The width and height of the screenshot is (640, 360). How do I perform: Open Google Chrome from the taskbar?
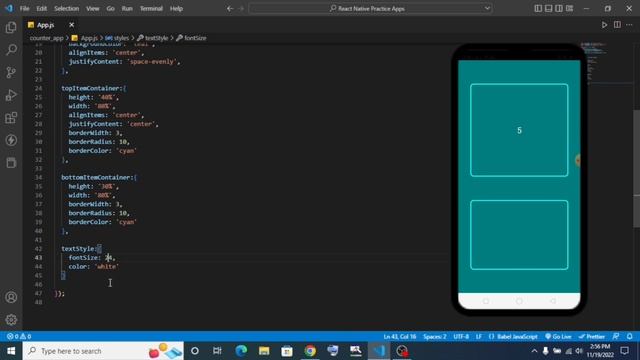pos(310,351)
